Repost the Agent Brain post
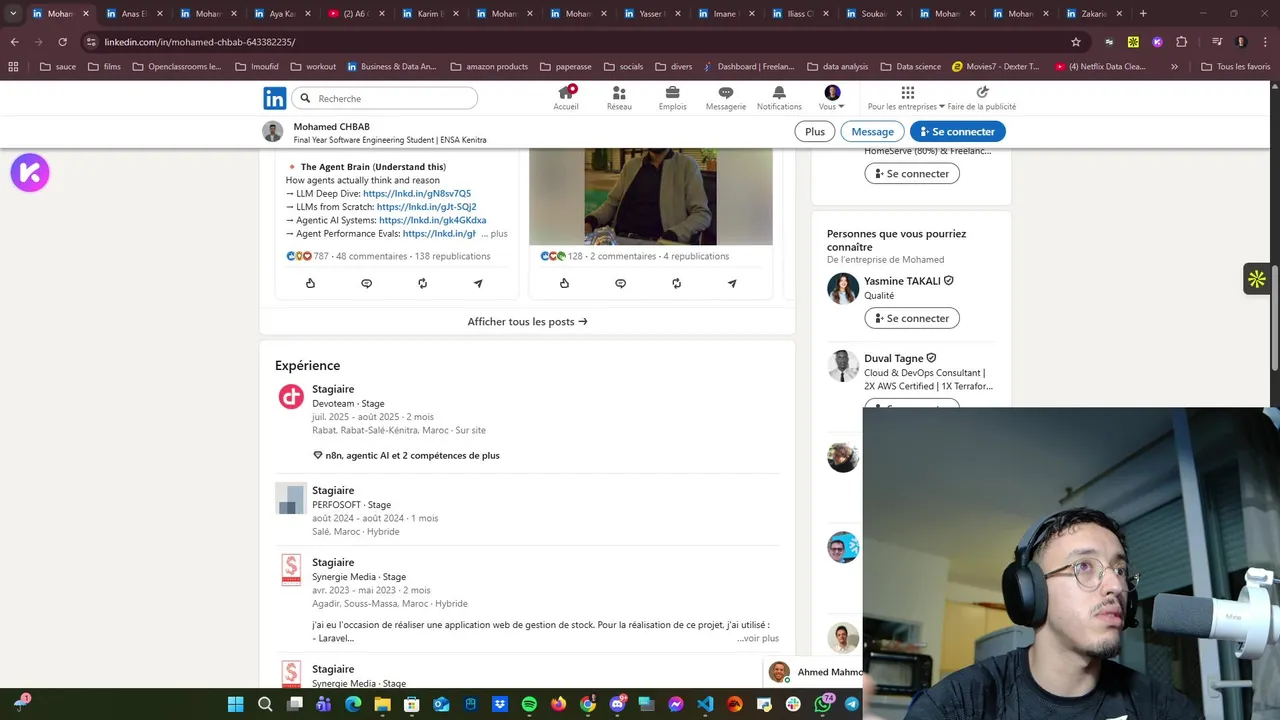The width and height of the screenshot is (1280, 720). pos(422,283)
